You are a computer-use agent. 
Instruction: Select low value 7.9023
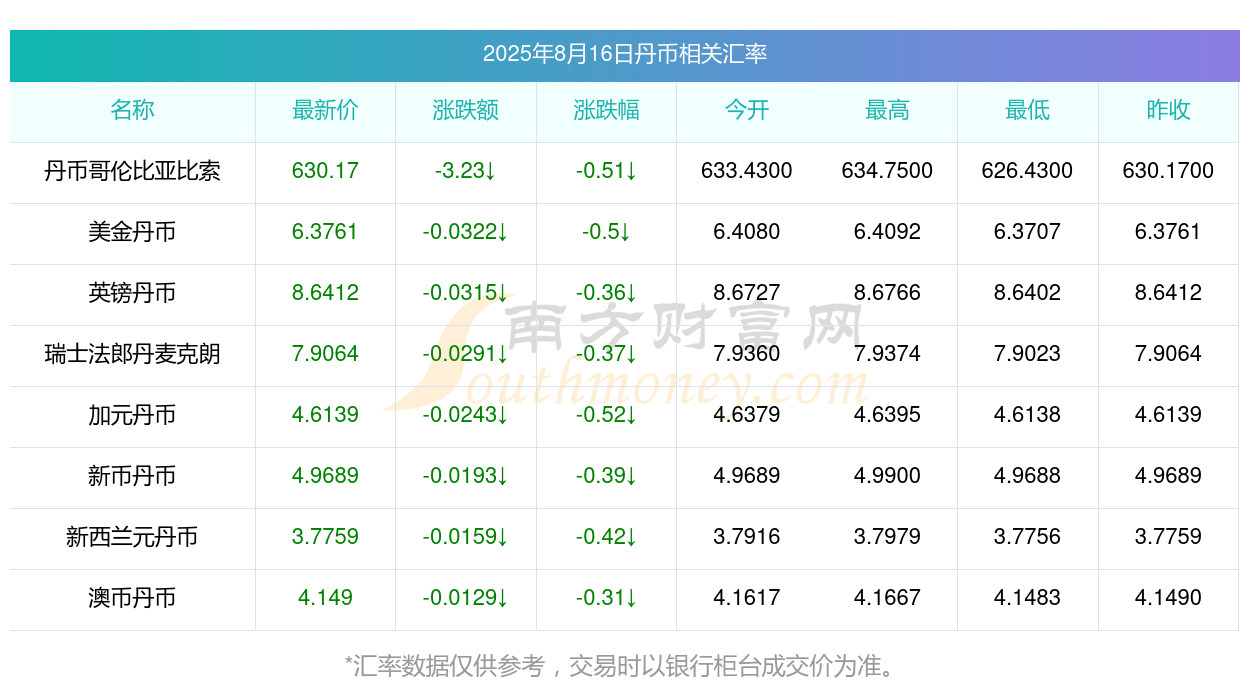pyautogui.click(x=1028, y=354)
